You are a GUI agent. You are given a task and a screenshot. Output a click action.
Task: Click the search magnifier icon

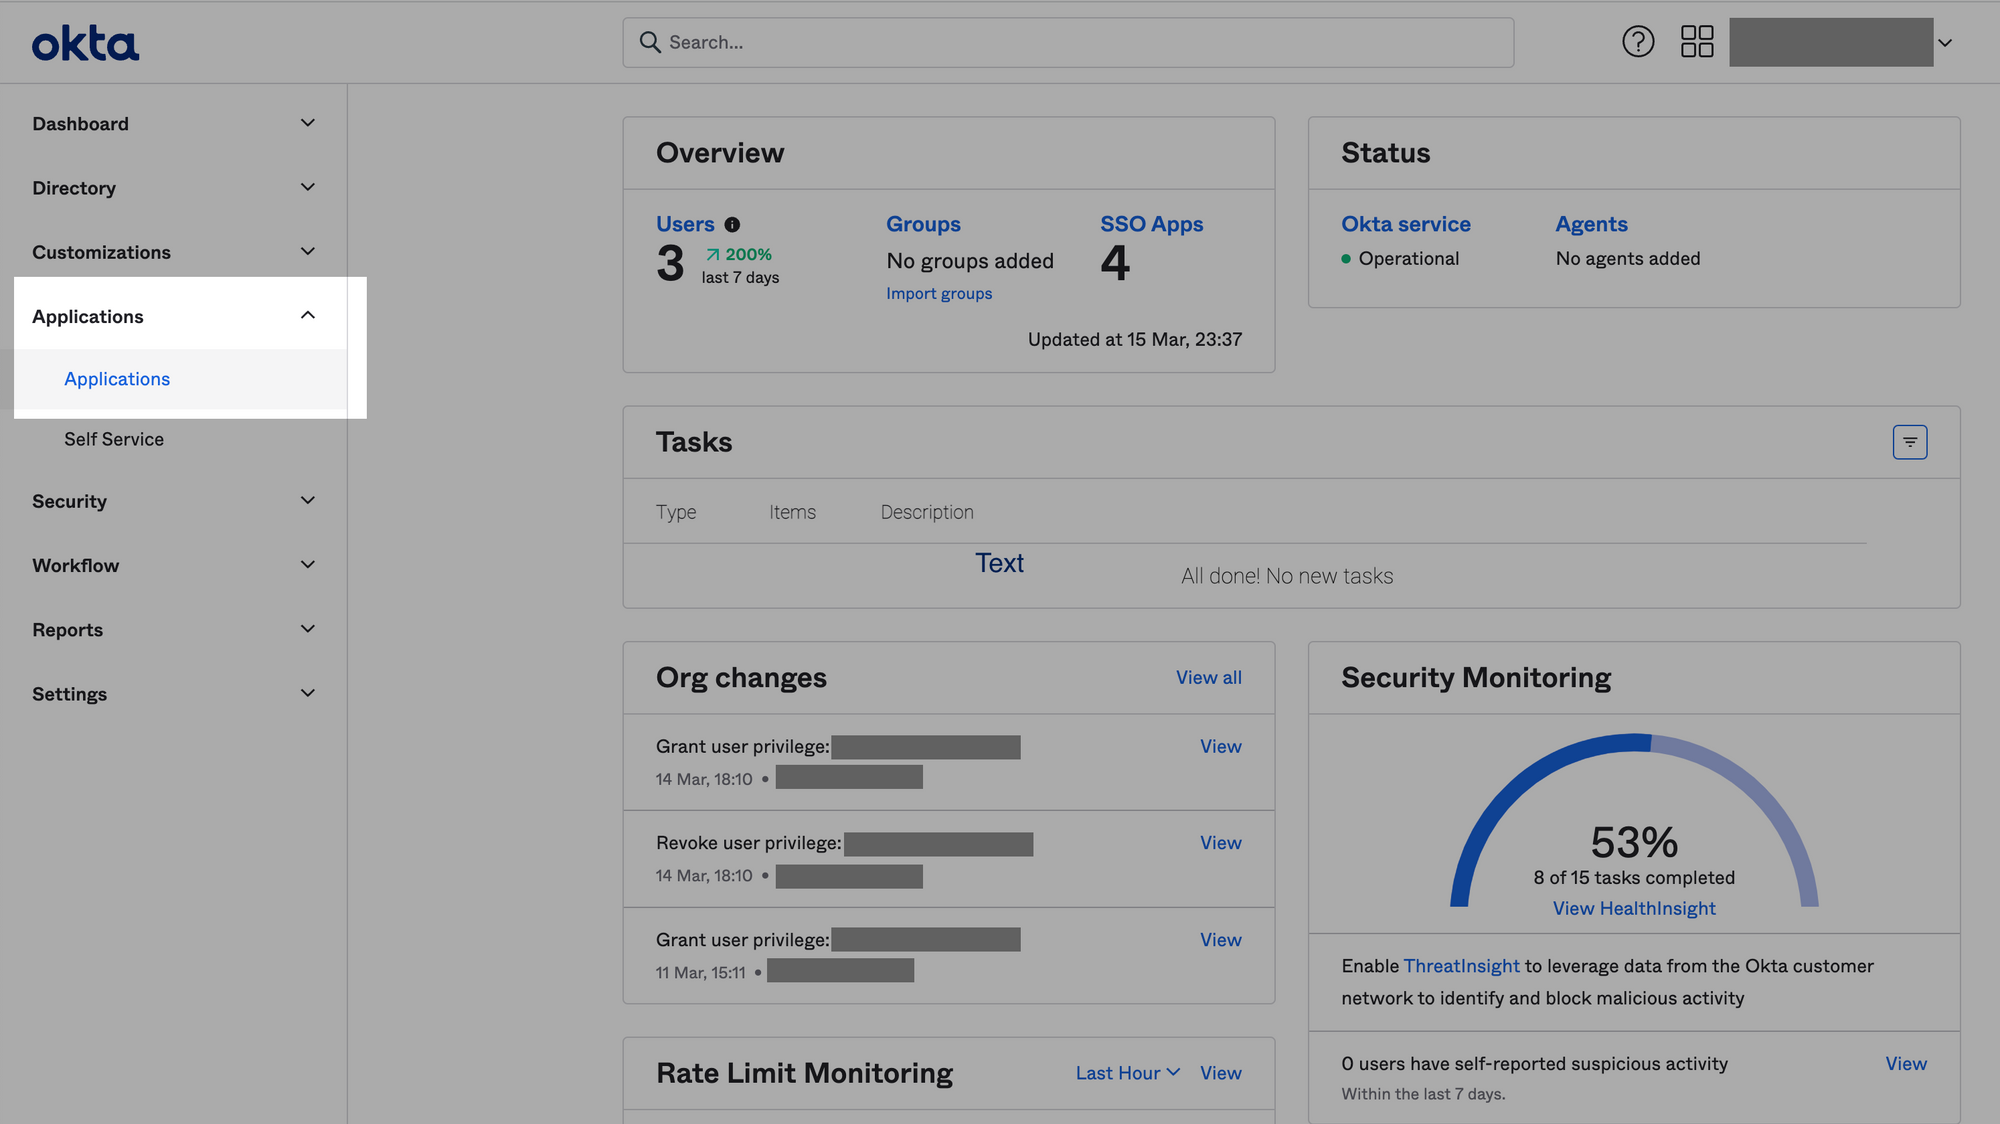(650, 42)
